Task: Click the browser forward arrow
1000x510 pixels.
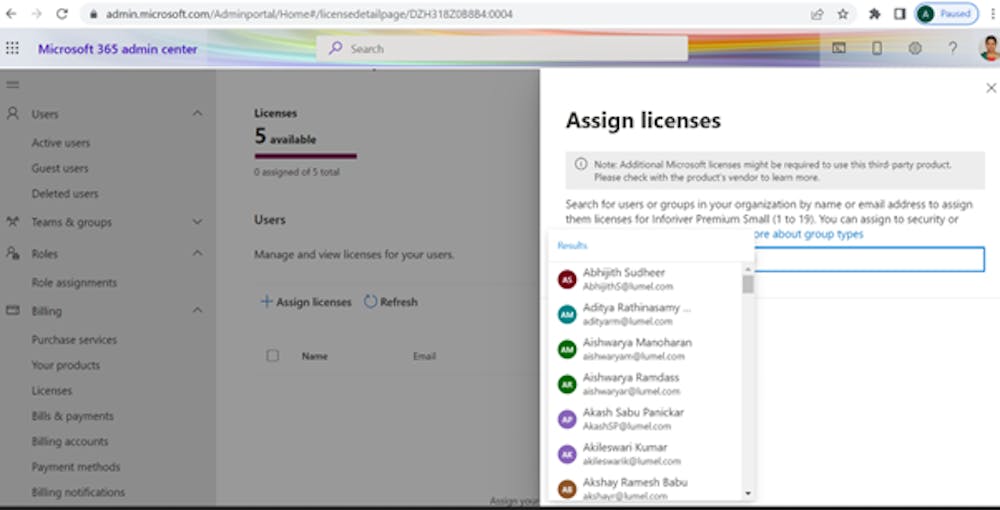Action: click(36, 14)
